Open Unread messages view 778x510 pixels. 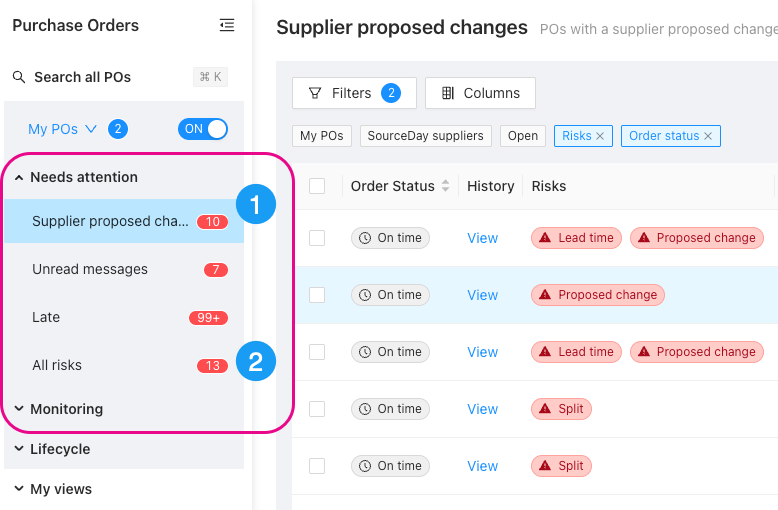pyautogui.click(x=124, y=269)
